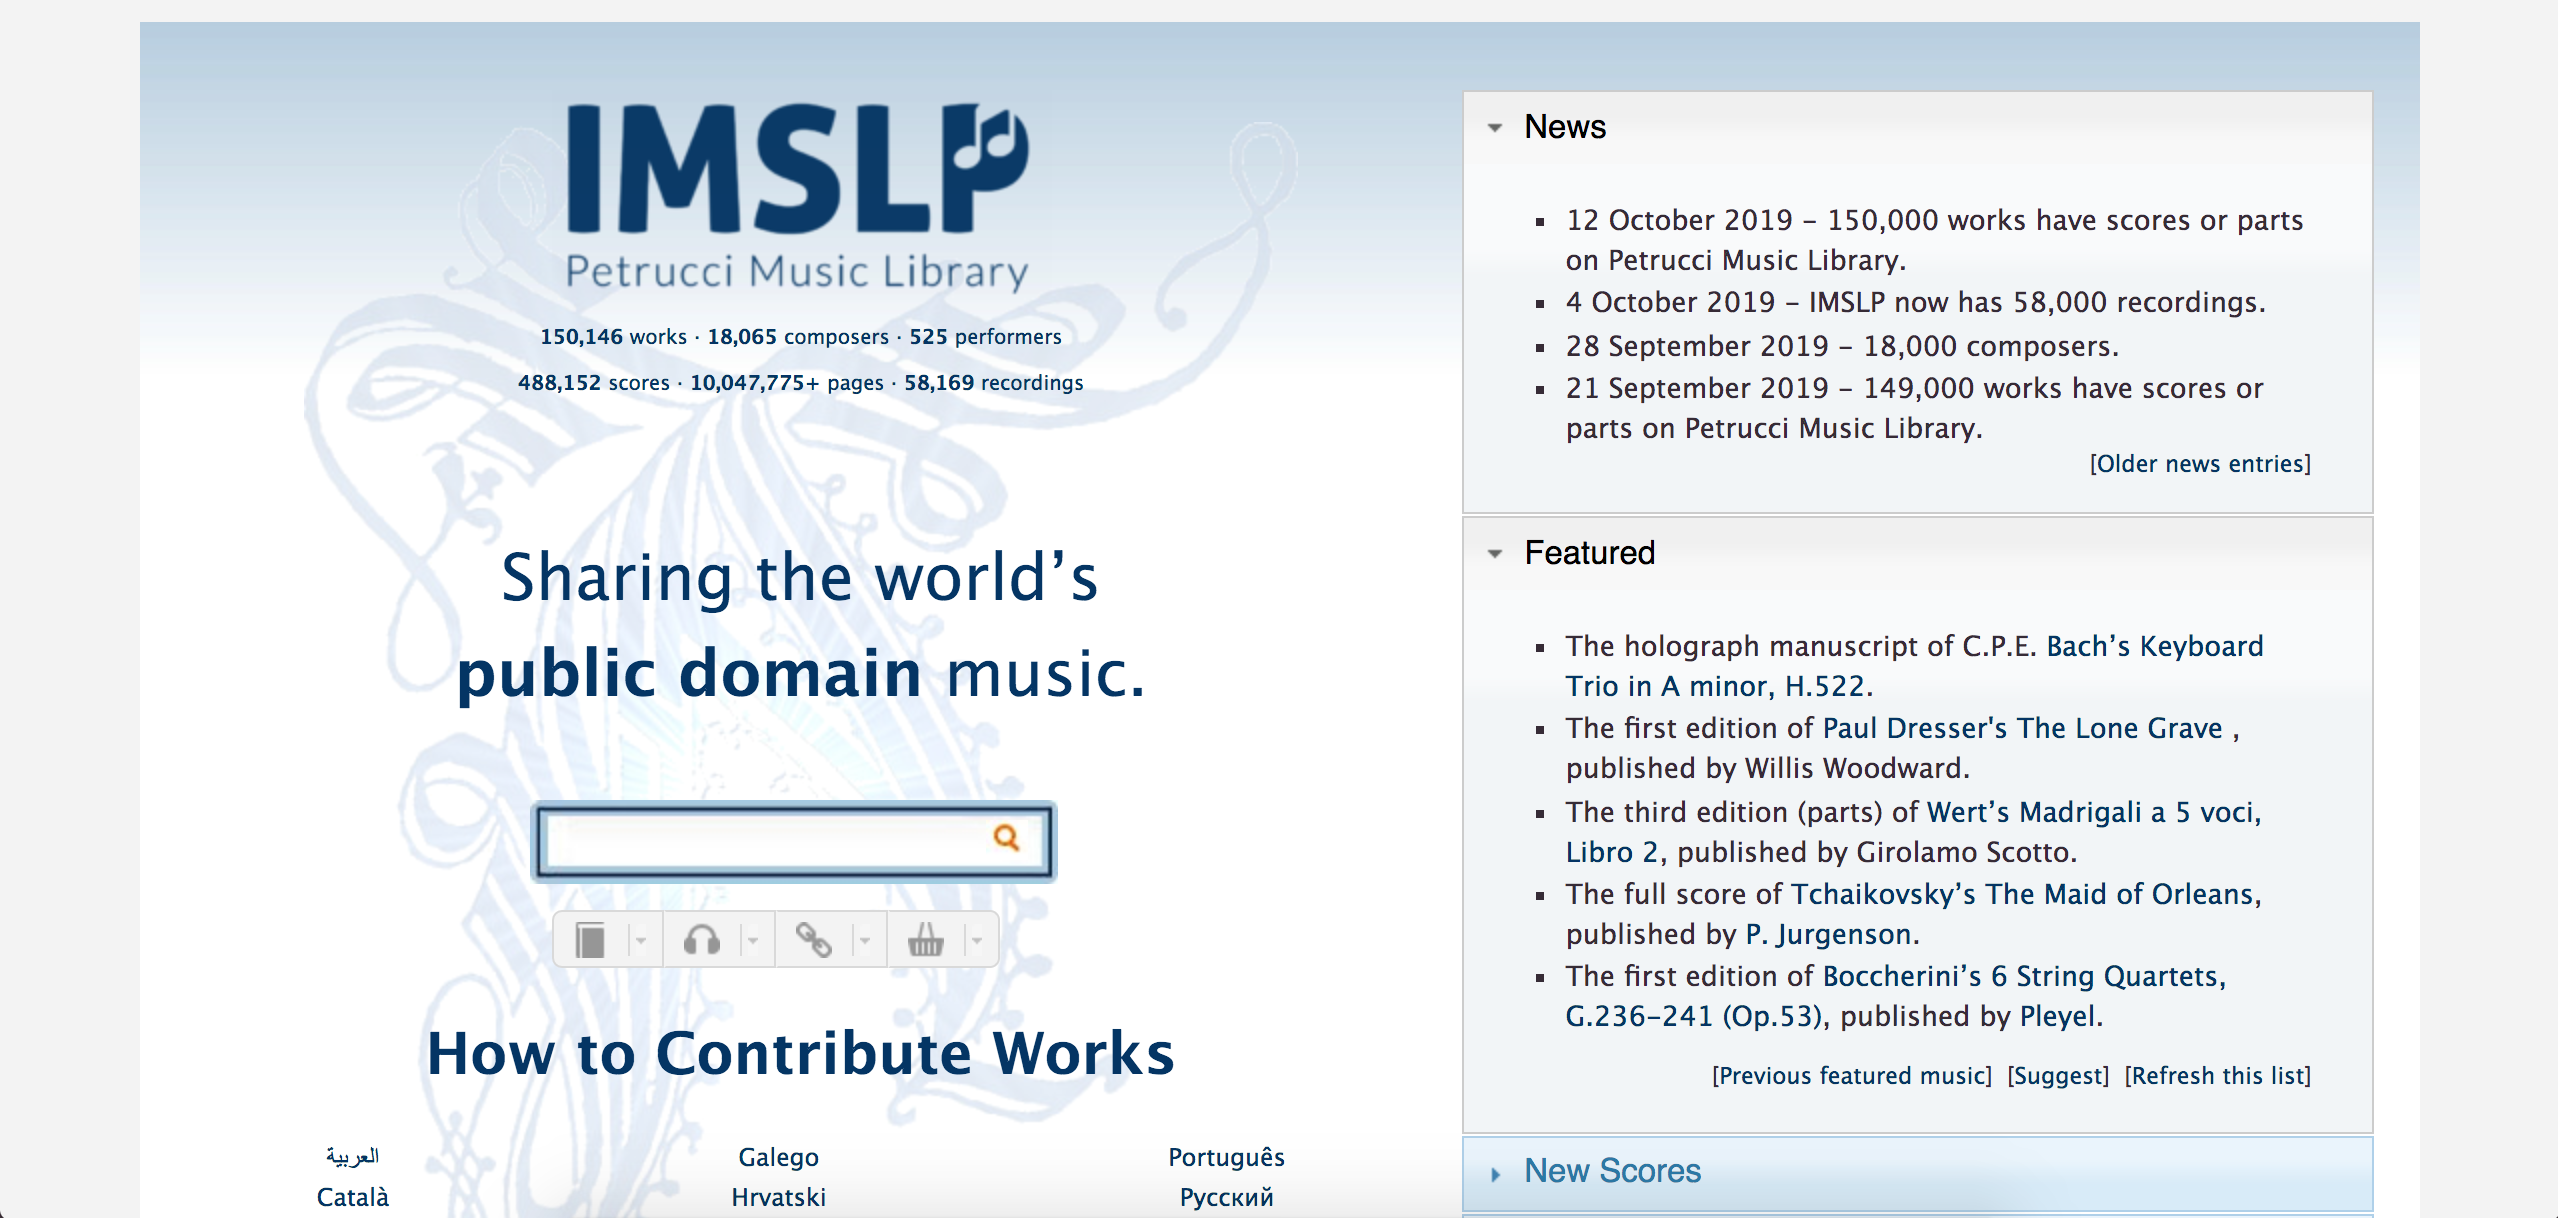Open Boccherini's 6 String Quartets link

coord(1896,996)
